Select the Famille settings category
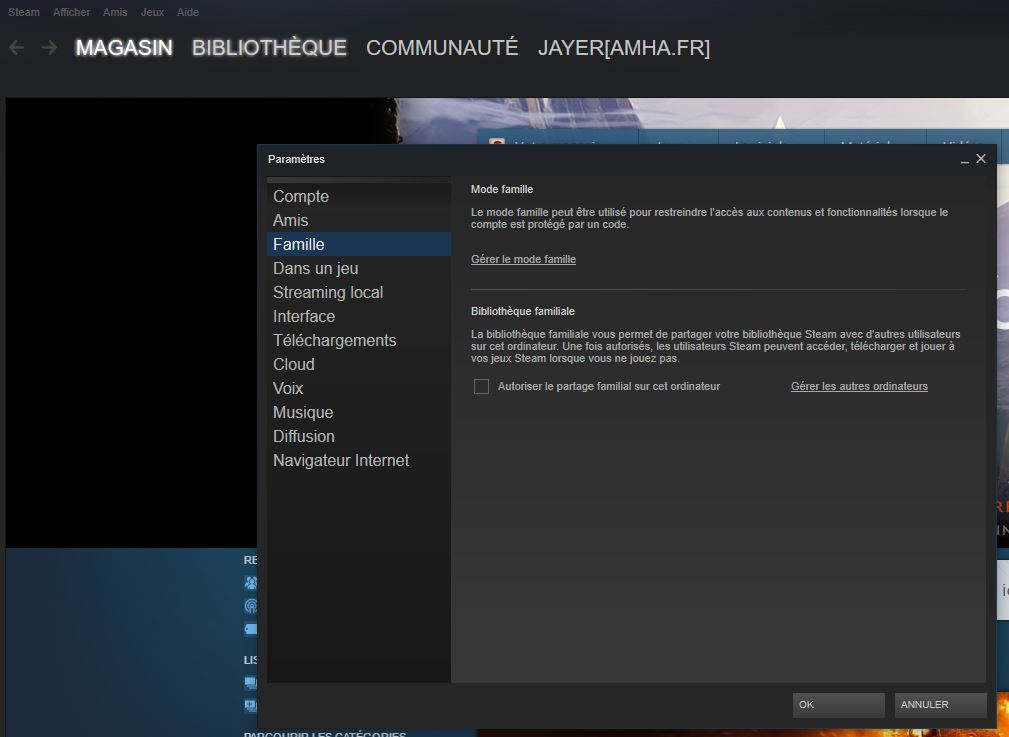 pos(359,244)
